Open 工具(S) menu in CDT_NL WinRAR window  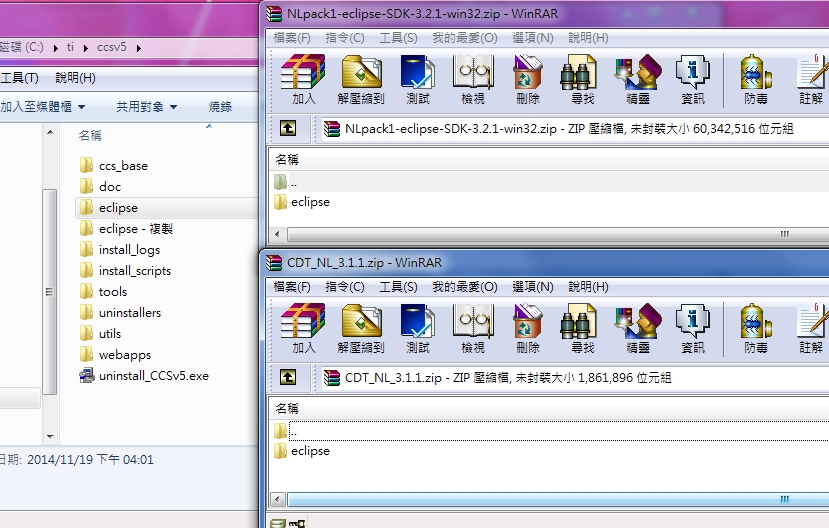click(x=398, y=287)
